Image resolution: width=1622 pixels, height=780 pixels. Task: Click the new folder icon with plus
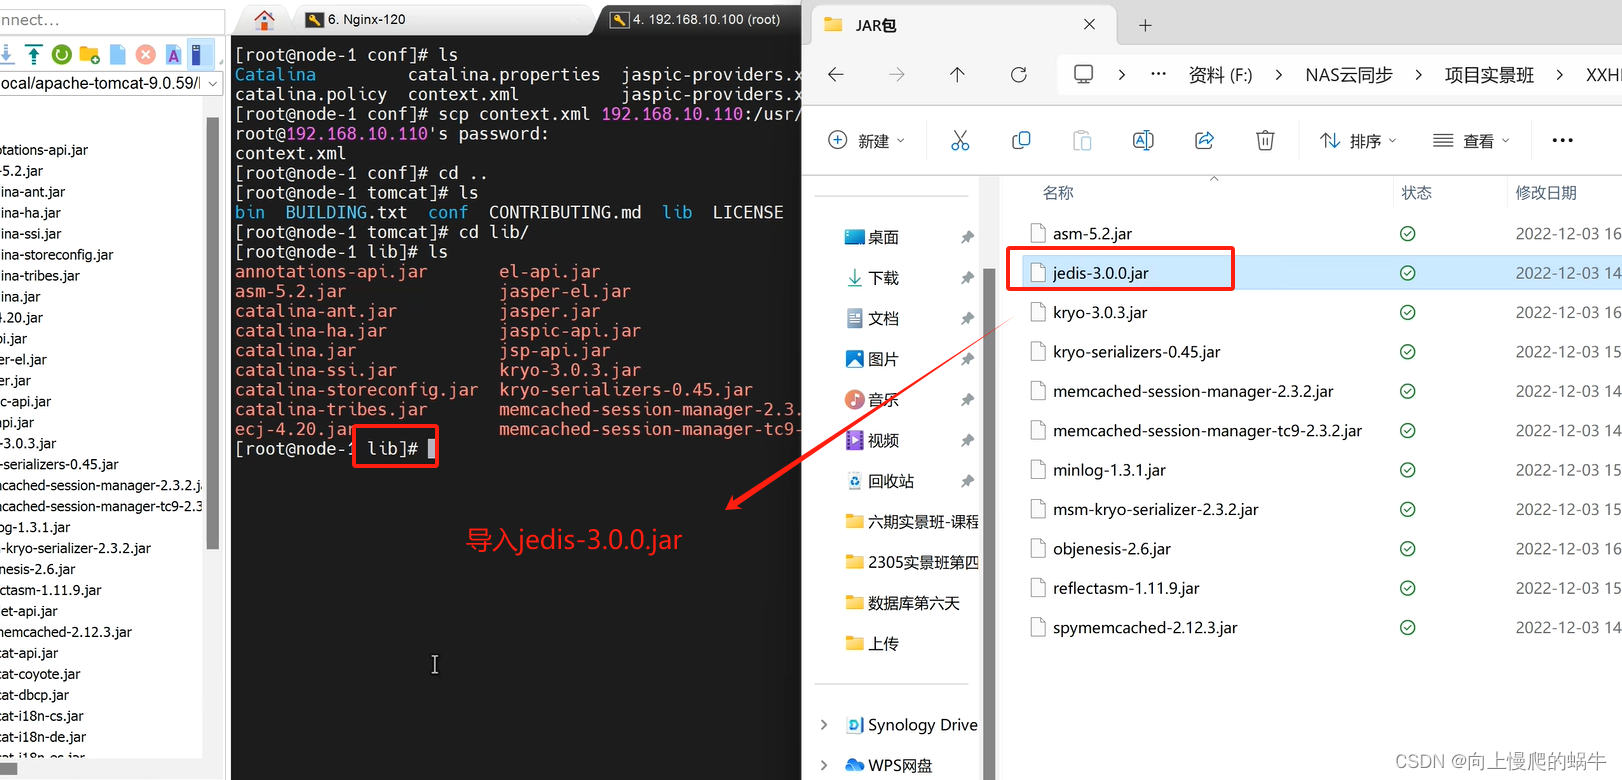tap(89, 54)
